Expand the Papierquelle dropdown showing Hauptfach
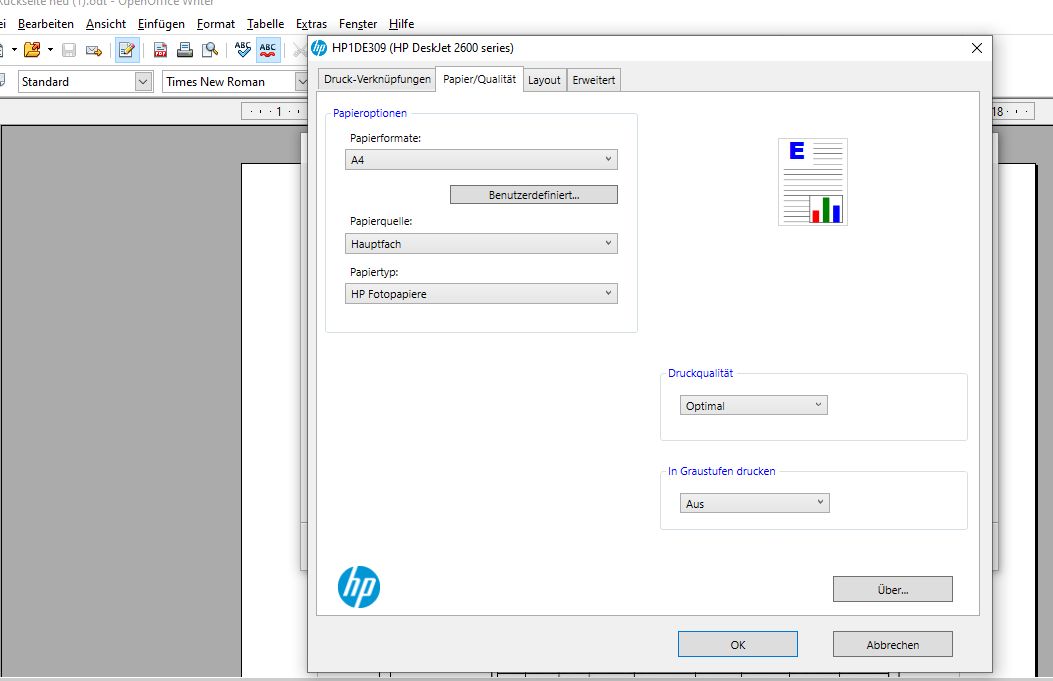The height and width of the screenshot is (681, 1053). point(481,244)
